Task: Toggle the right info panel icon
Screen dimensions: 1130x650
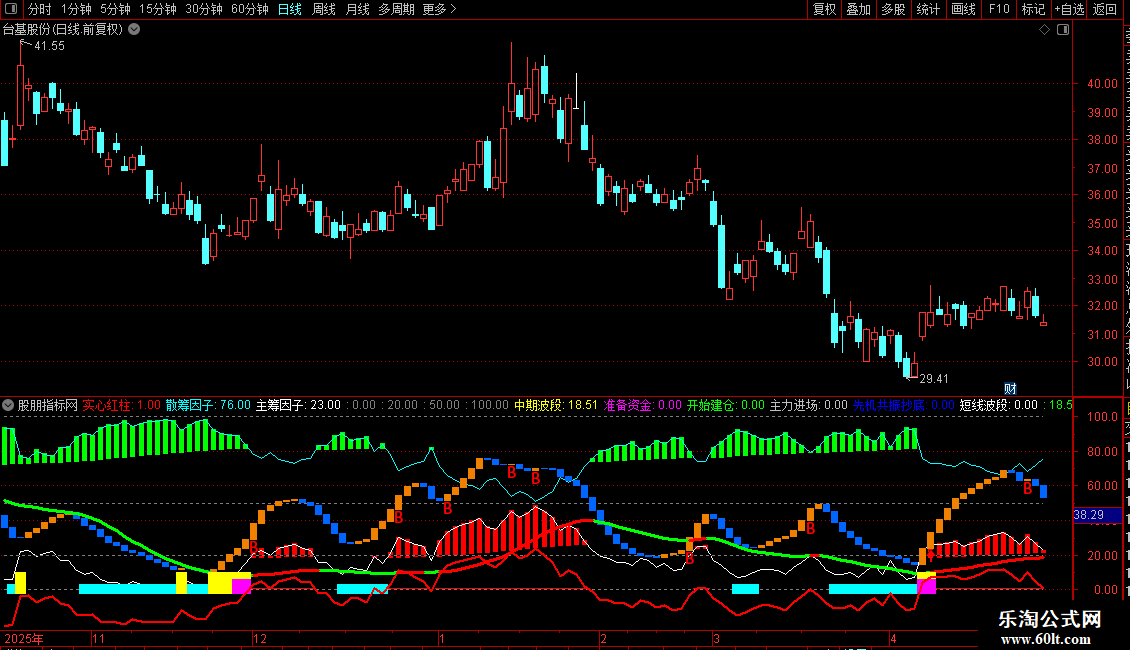Action: (x=1063, y=30)
